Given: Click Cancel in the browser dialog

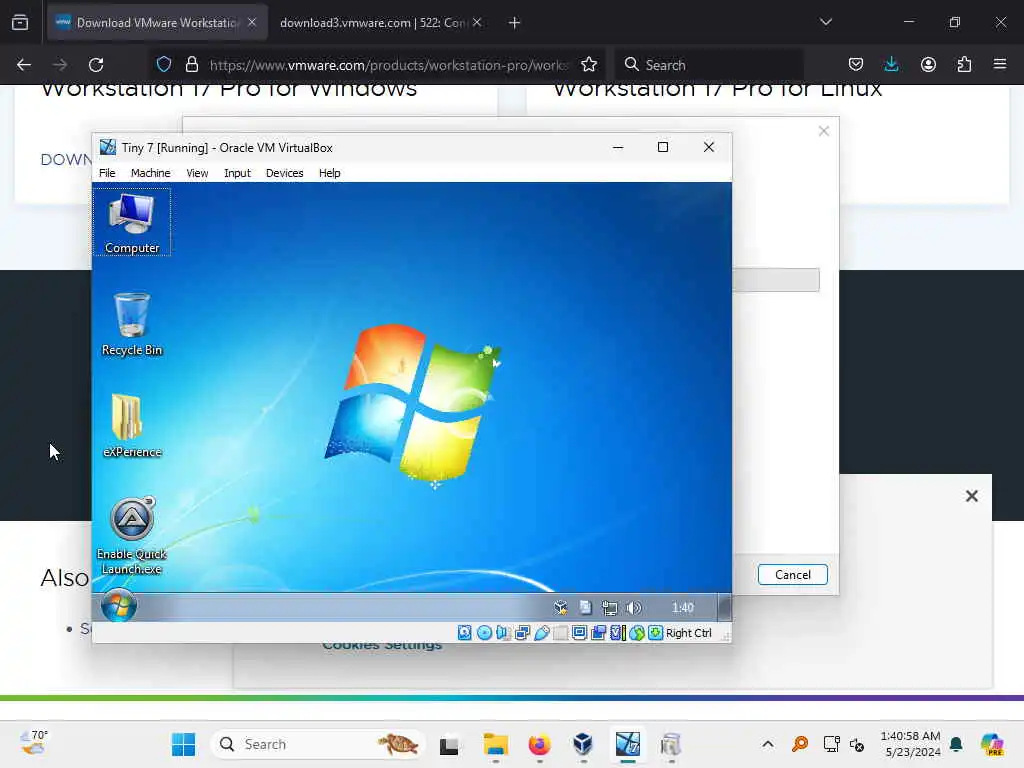Looking at the screenshot, I should [x=793, y=575].
